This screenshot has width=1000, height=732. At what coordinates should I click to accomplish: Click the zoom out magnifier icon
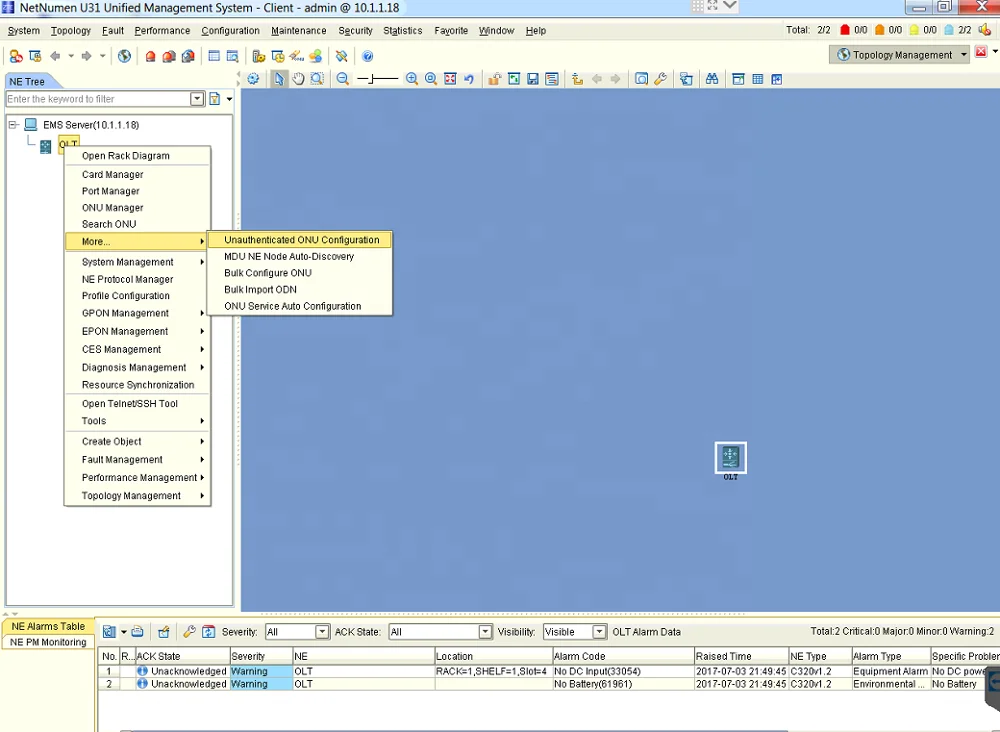coord(342,79)
